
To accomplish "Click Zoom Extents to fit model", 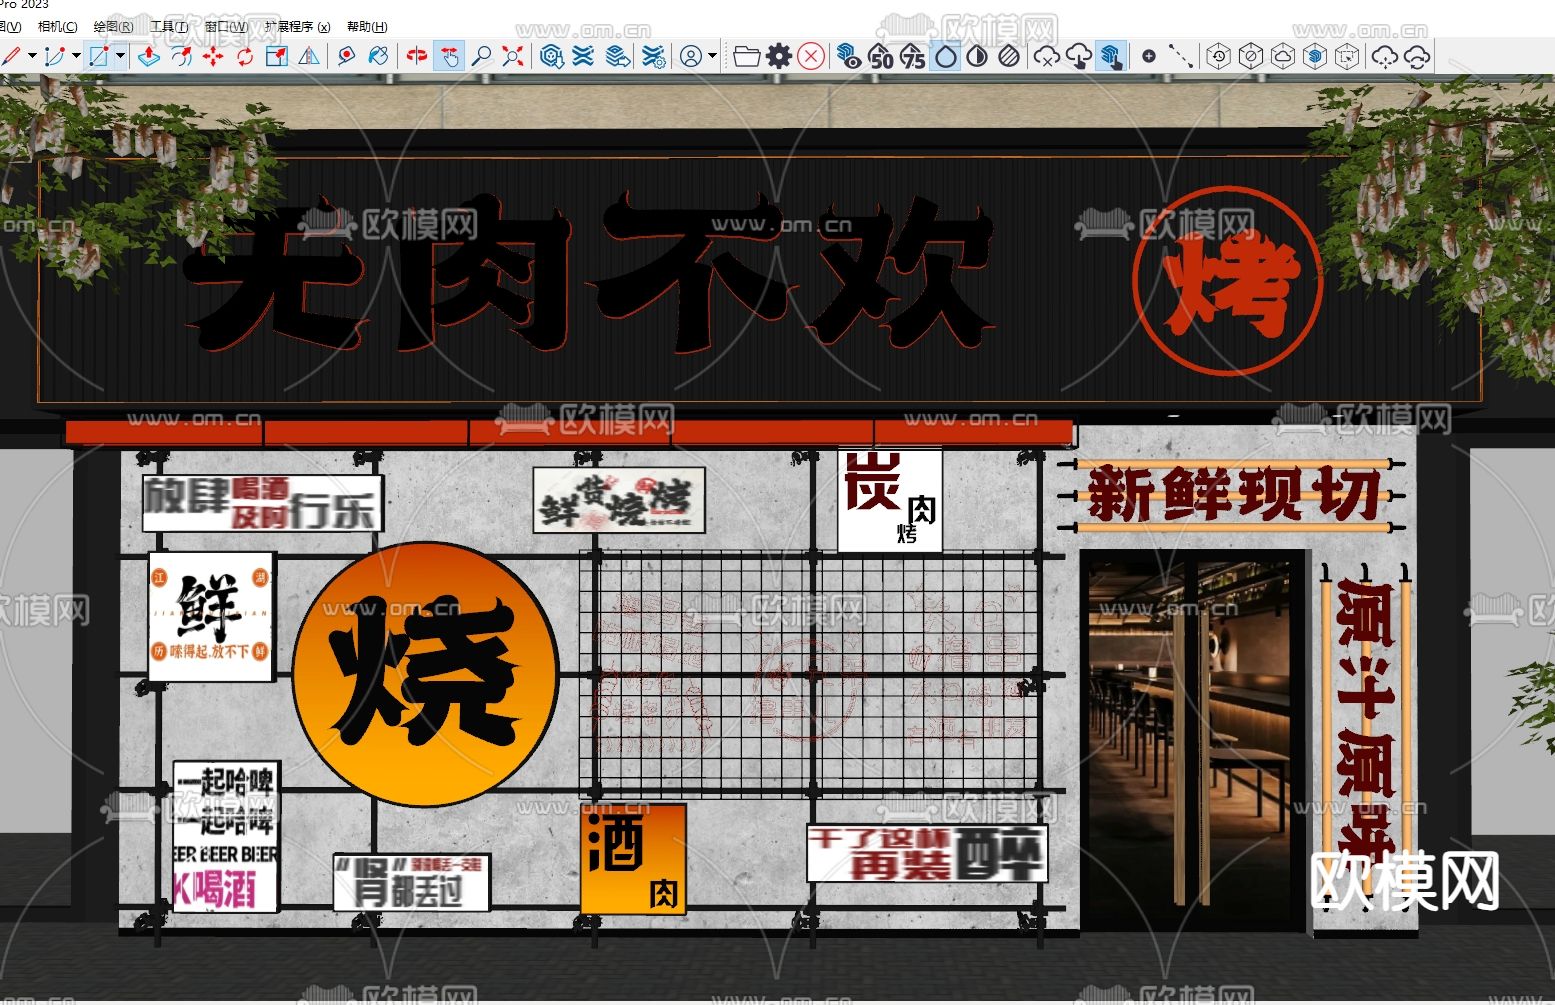I will (511, 57).
